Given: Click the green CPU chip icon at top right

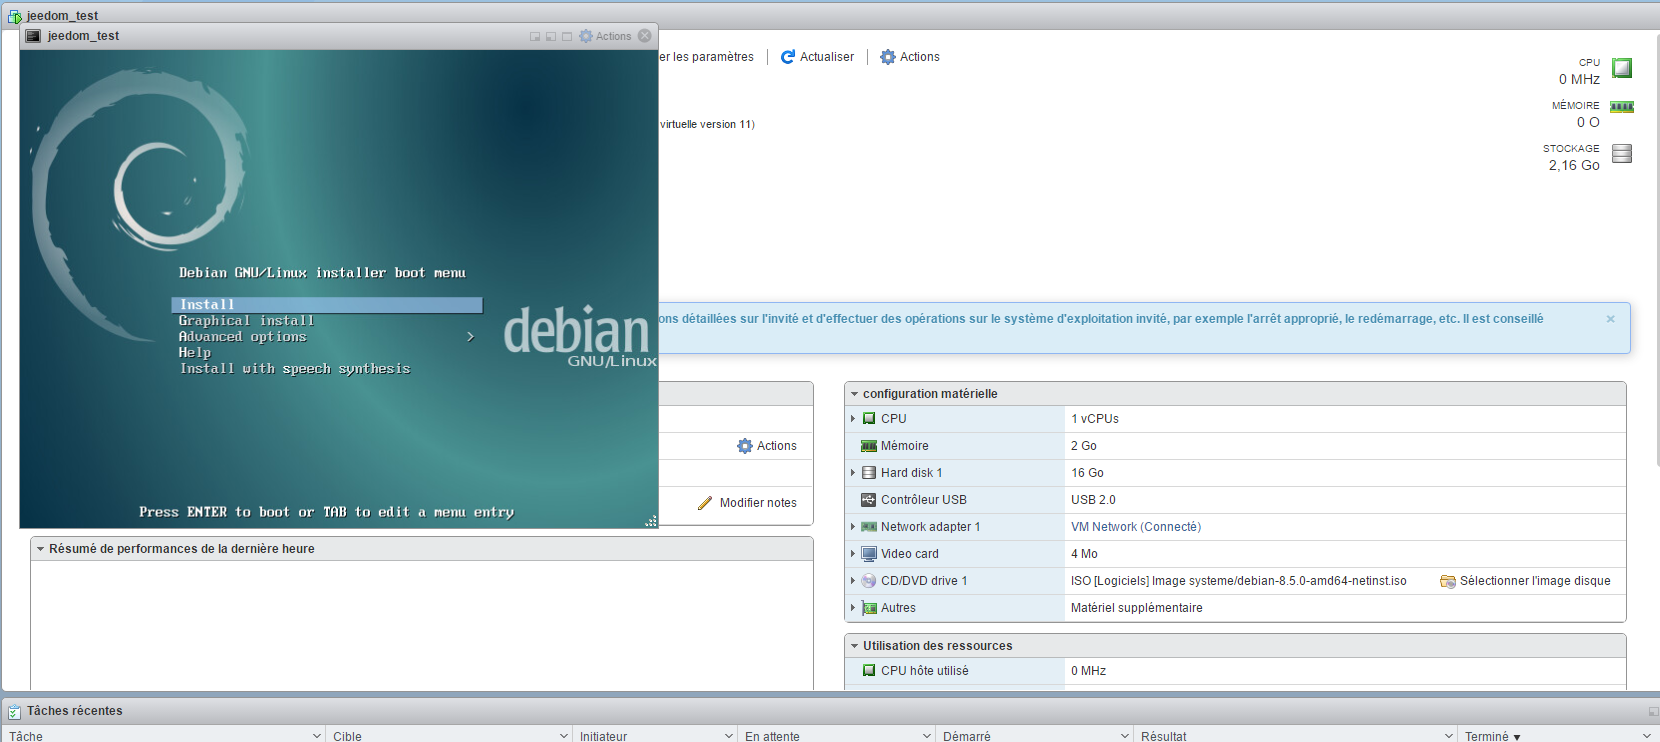Looking at the screenshot, I should [x=1622, y=68].
